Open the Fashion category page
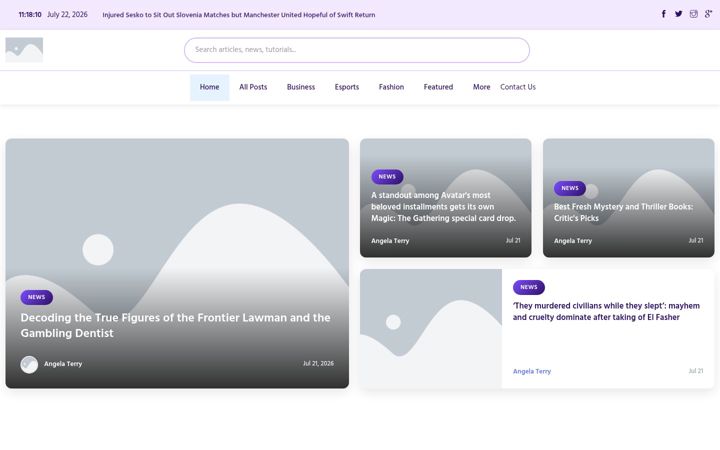This screenshot has height=450, width=720. pos(391,87)
